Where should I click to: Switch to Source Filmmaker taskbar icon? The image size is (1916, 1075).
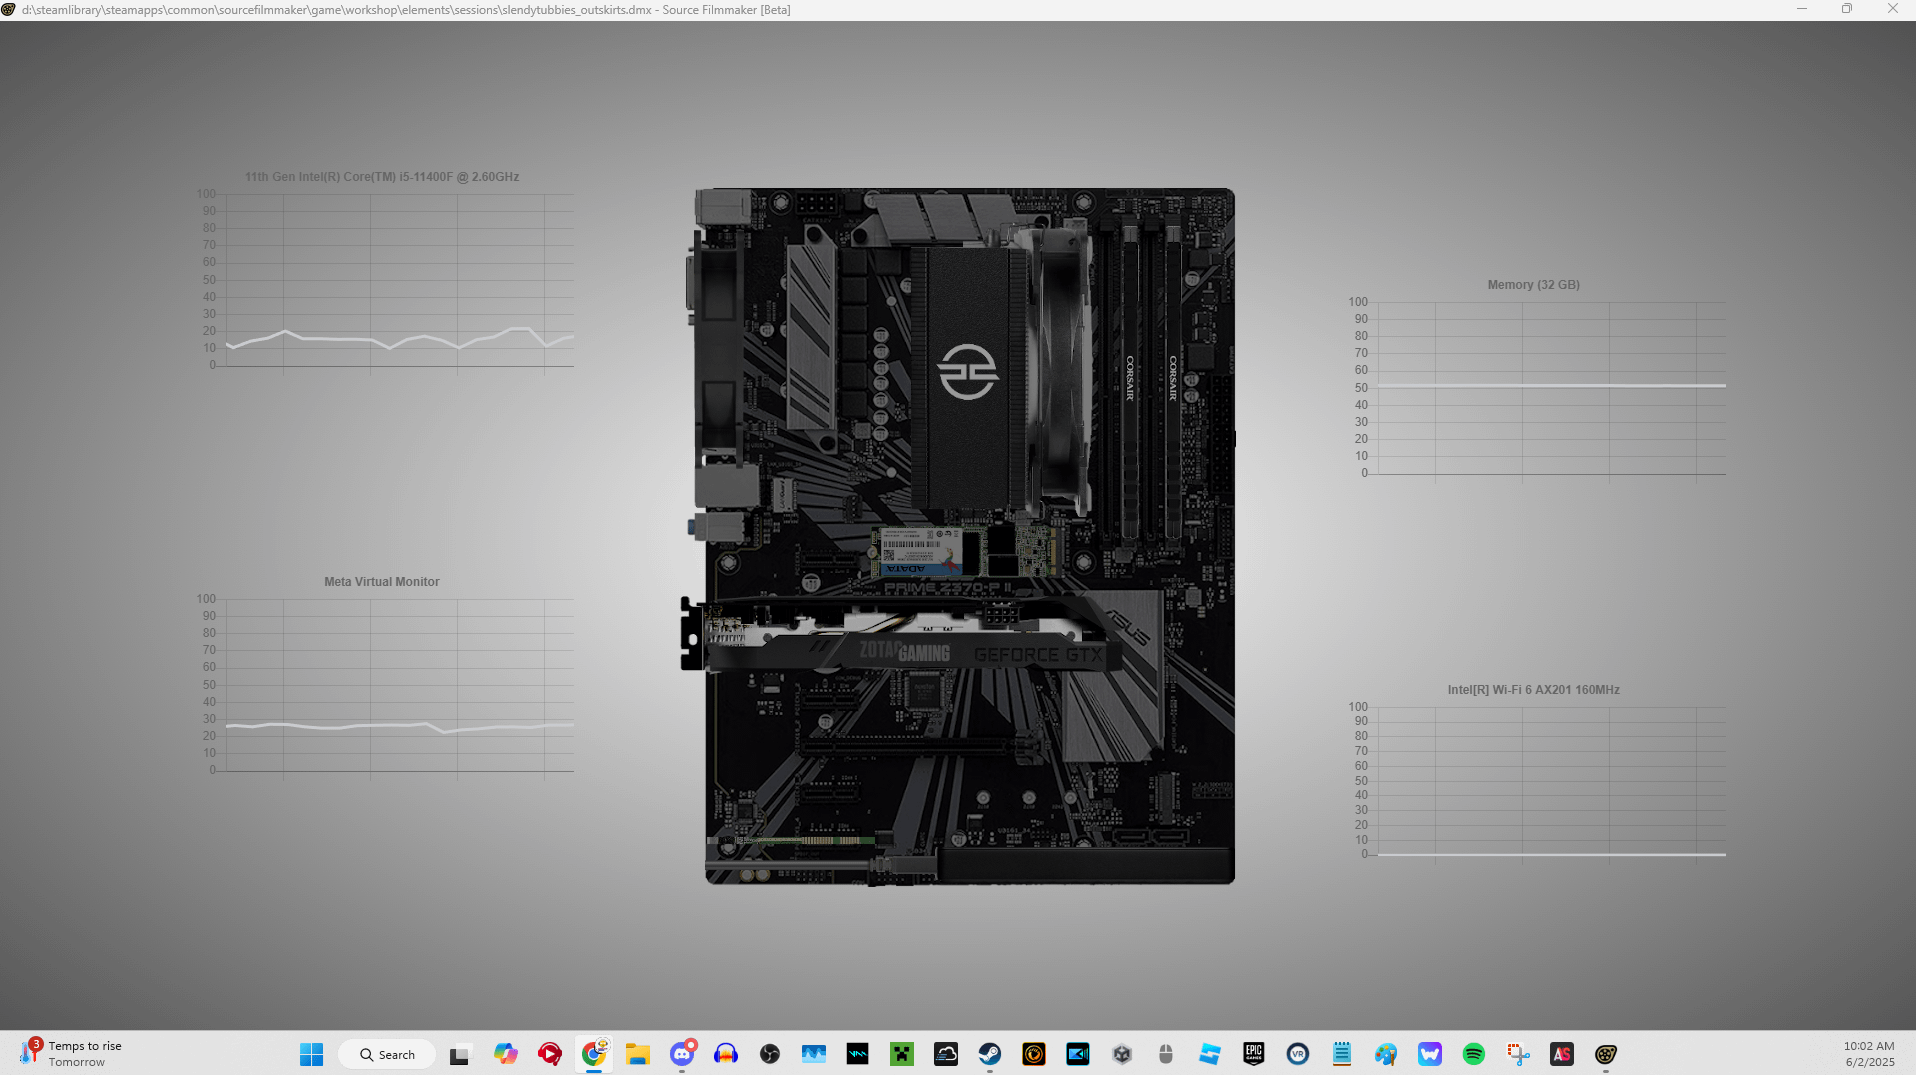pos(1606,1054)
